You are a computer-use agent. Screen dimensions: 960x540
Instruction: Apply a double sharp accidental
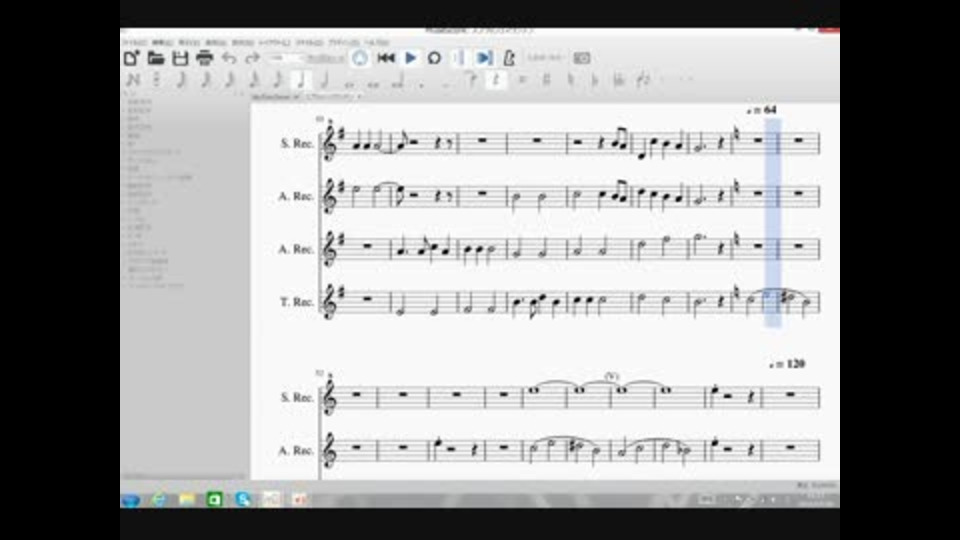522,80
